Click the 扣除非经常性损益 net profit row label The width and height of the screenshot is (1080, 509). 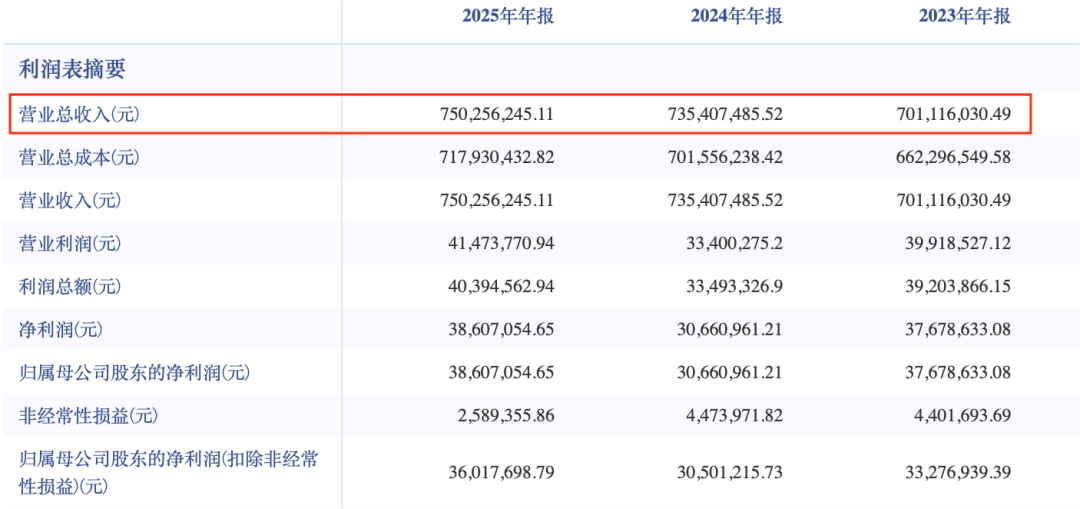(169, 472)
